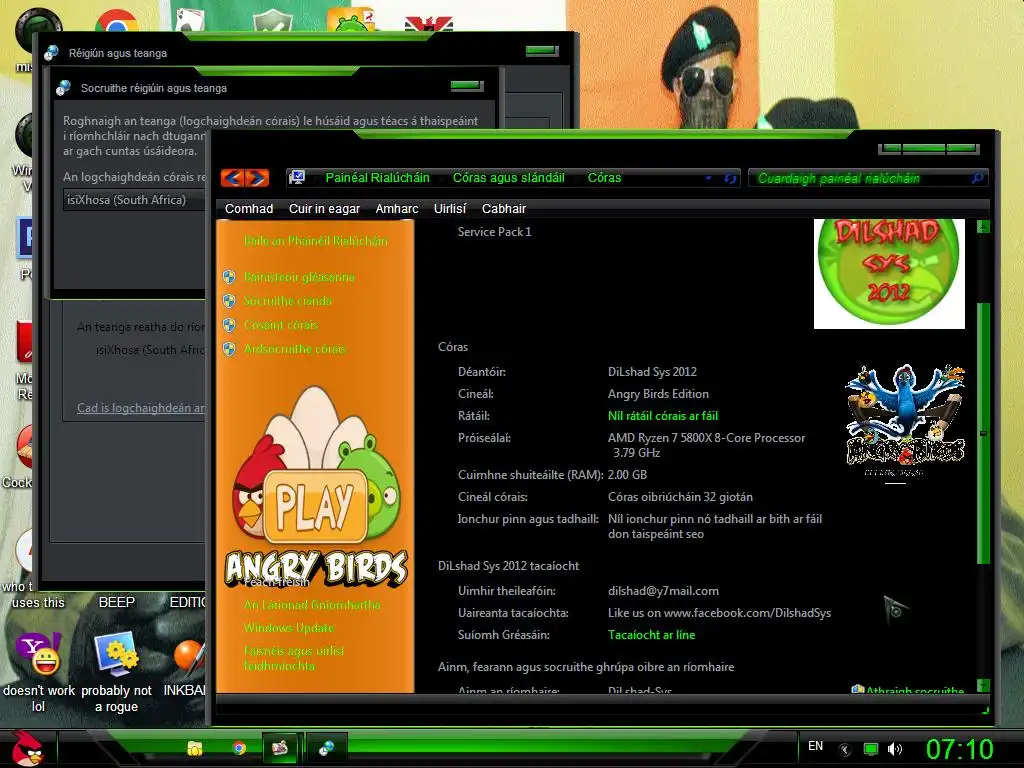Select the Córas breadcrumb
Image resolution: width=1024 pixels, height=768 pixels.
pos(604,178)
